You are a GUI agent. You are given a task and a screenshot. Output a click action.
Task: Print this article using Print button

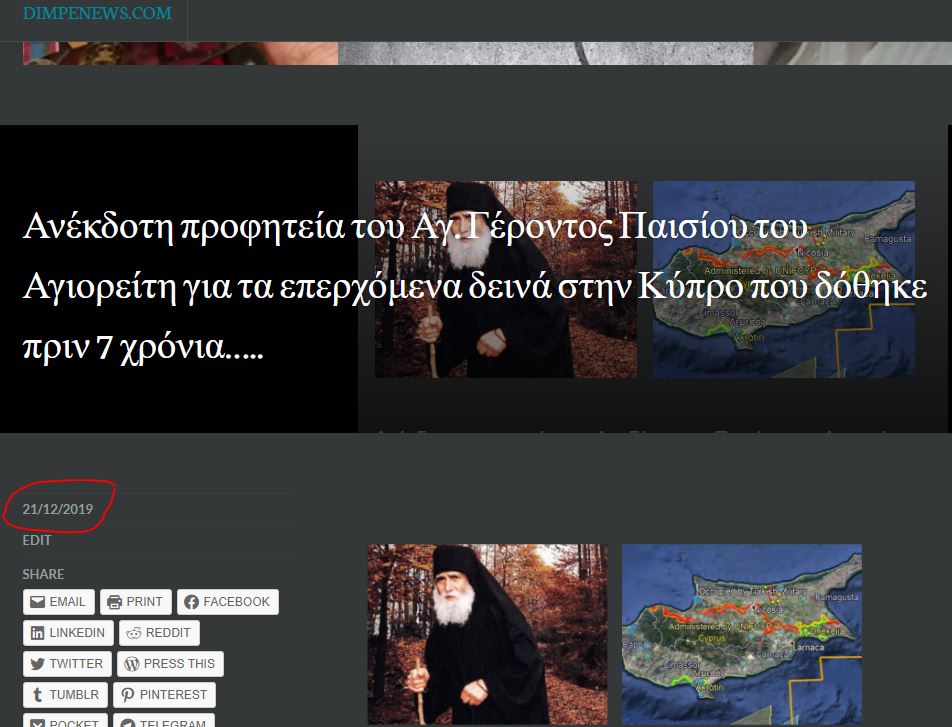pyautogui.click(x=135, y=602)
